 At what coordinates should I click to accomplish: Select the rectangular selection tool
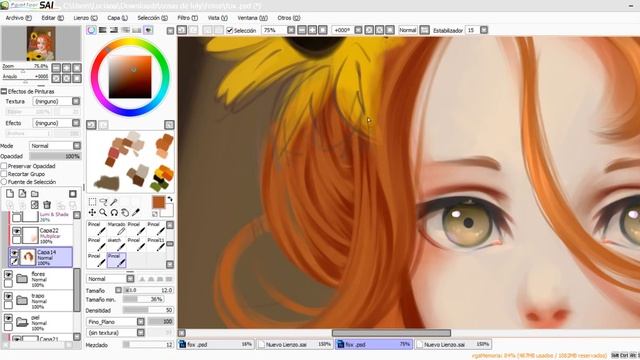point(92,202)
